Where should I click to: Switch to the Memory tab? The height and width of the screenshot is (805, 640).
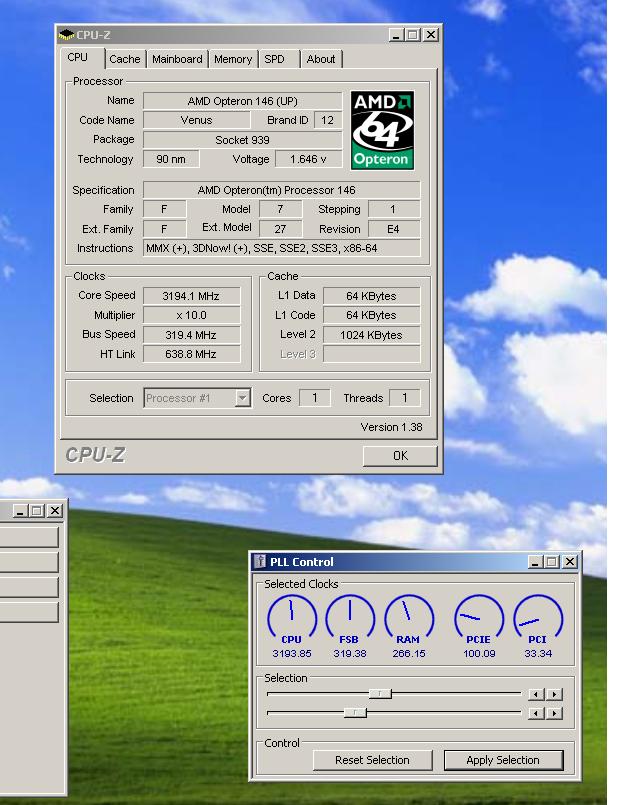(x=233, y=59)
